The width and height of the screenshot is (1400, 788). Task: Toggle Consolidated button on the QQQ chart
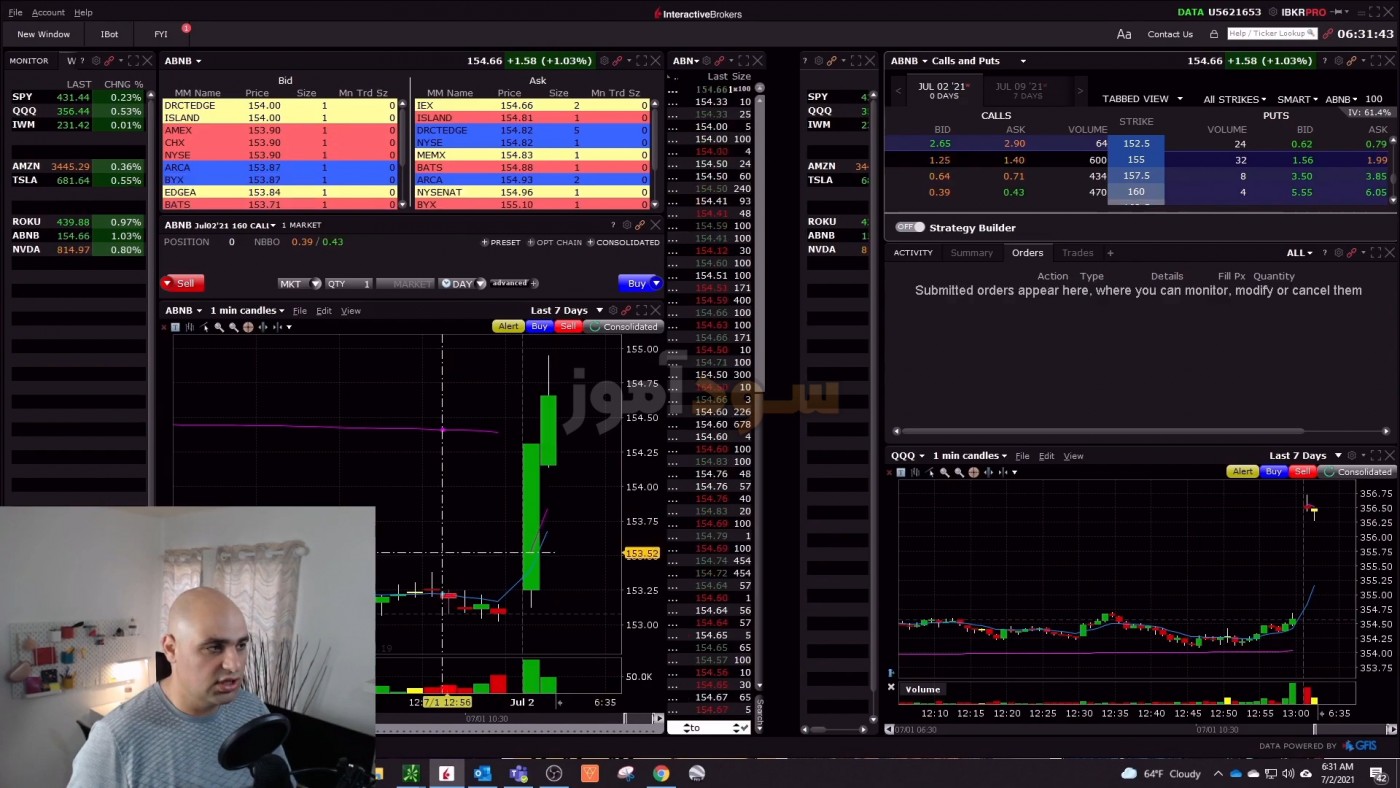click(x=1357, y=472)
